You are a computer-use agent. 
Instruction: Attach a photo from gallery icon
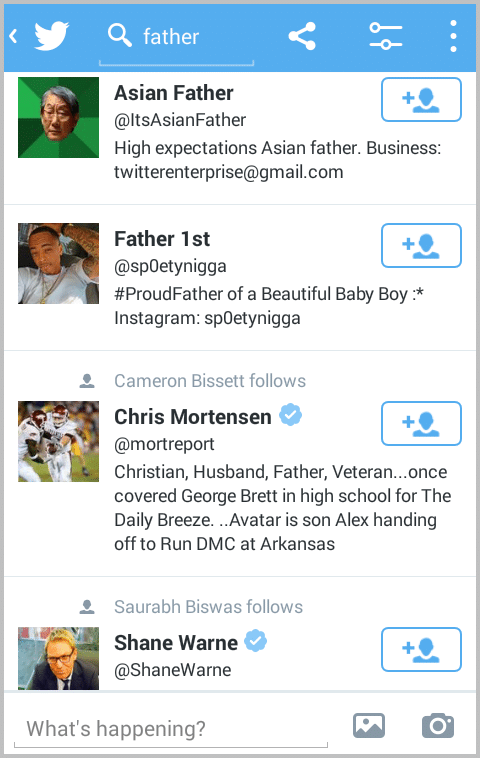369,726
